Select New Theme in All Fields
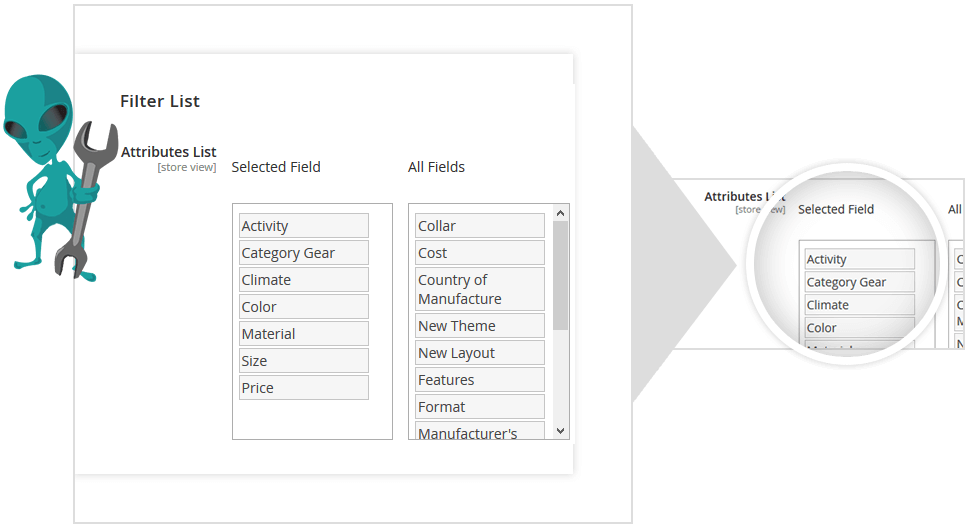969x528 pixels. point(480,326)
